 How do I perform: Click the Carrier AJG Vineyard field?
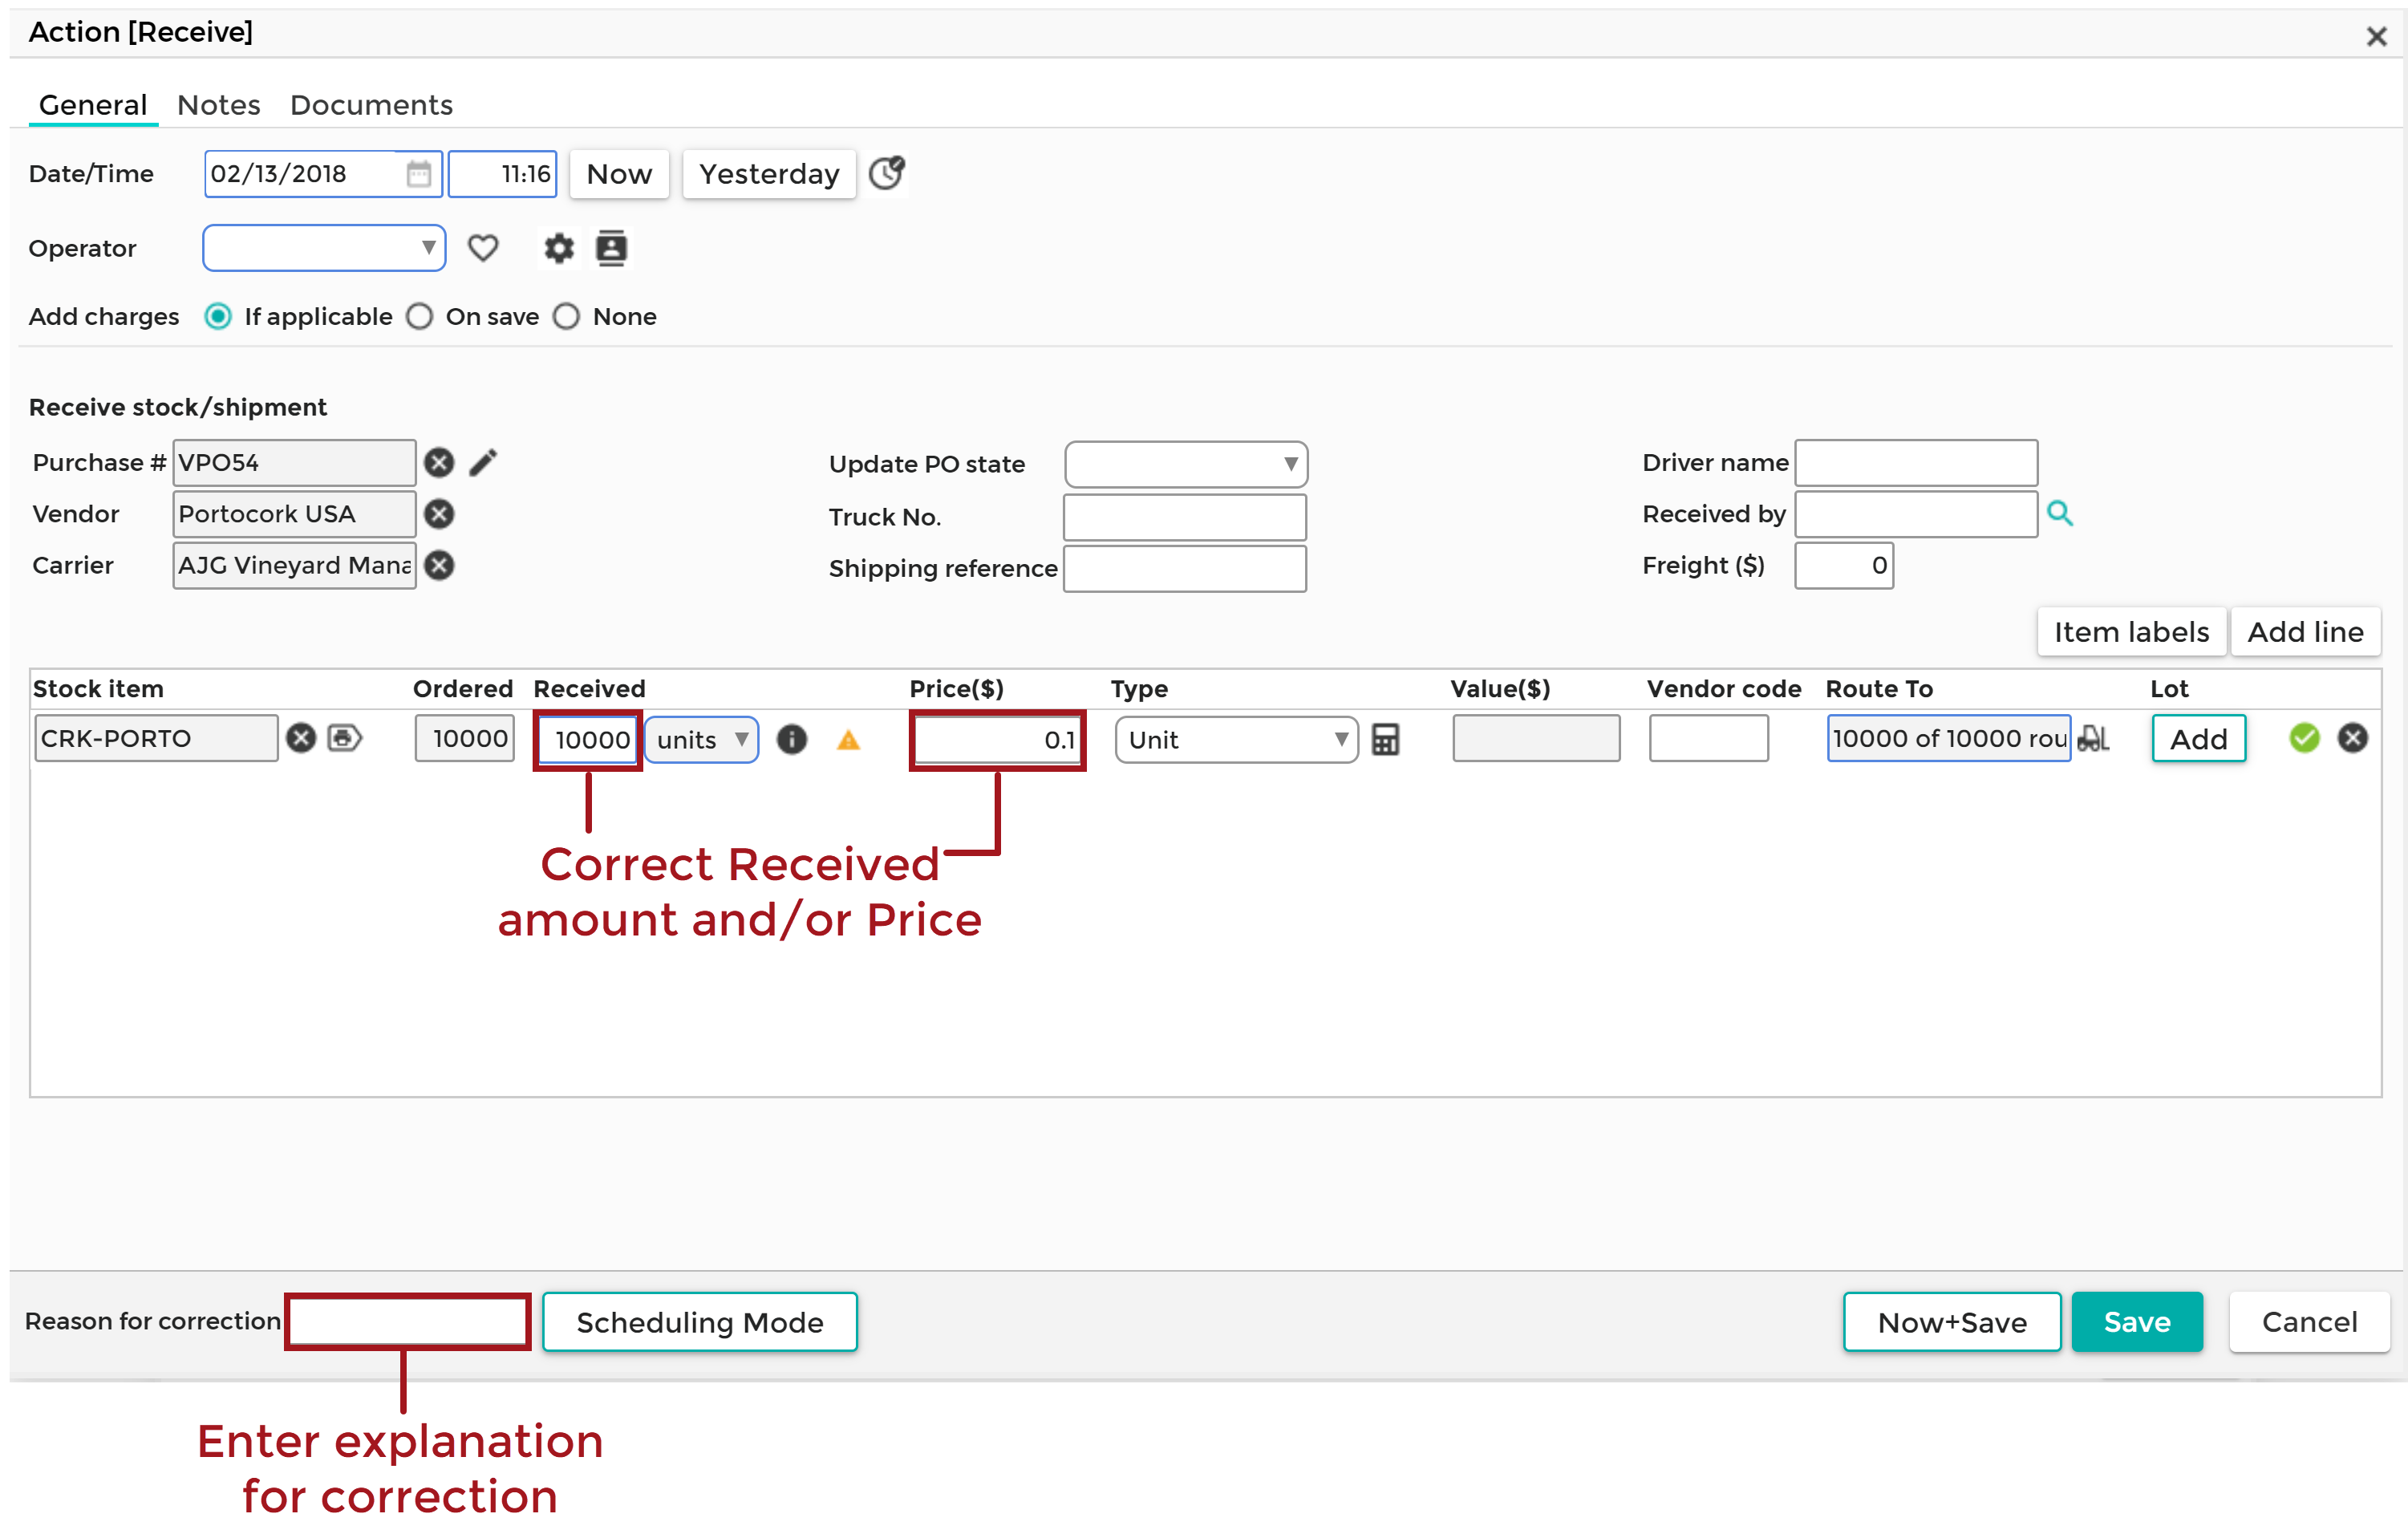294,565
